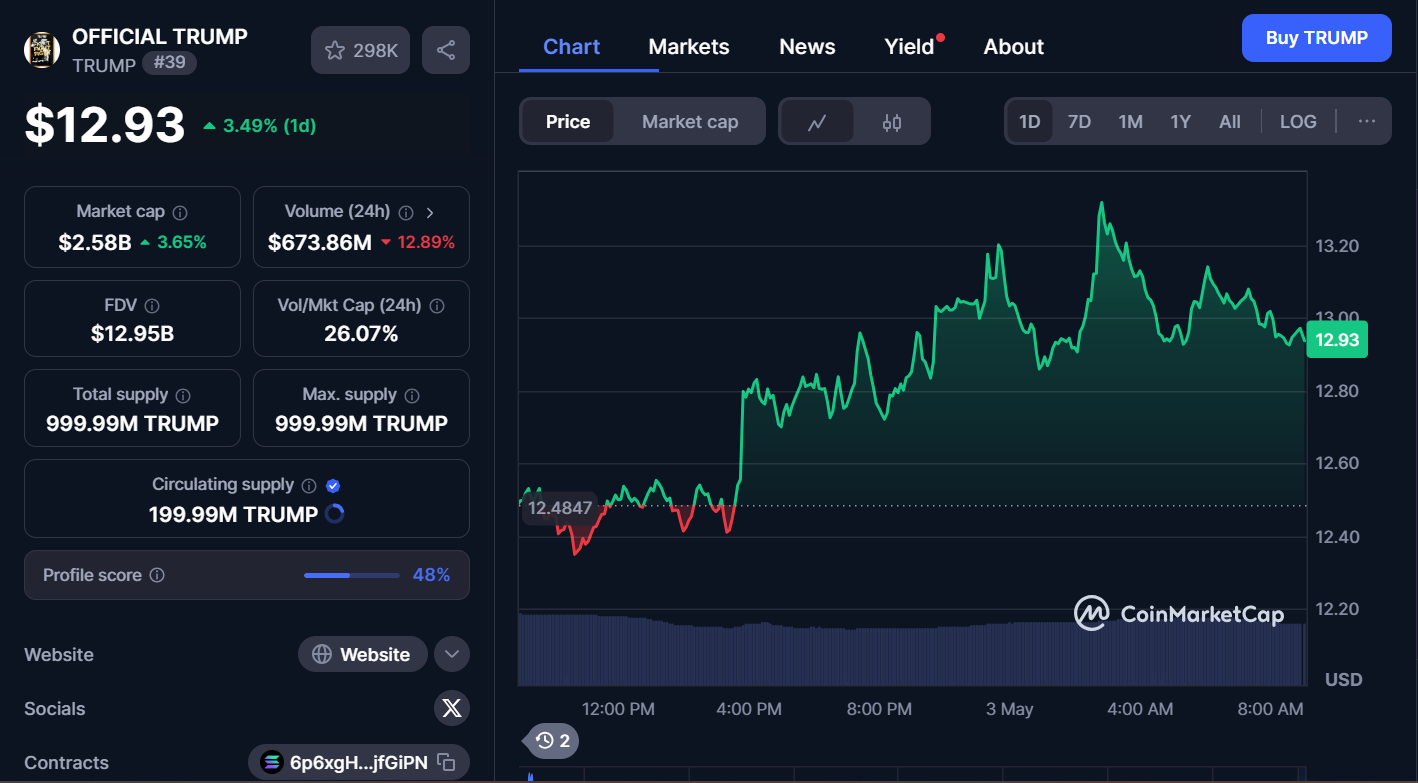This screenshot has height=783, width=1418.
Task: Show Profile score info icon
Action: click(157, 575)
